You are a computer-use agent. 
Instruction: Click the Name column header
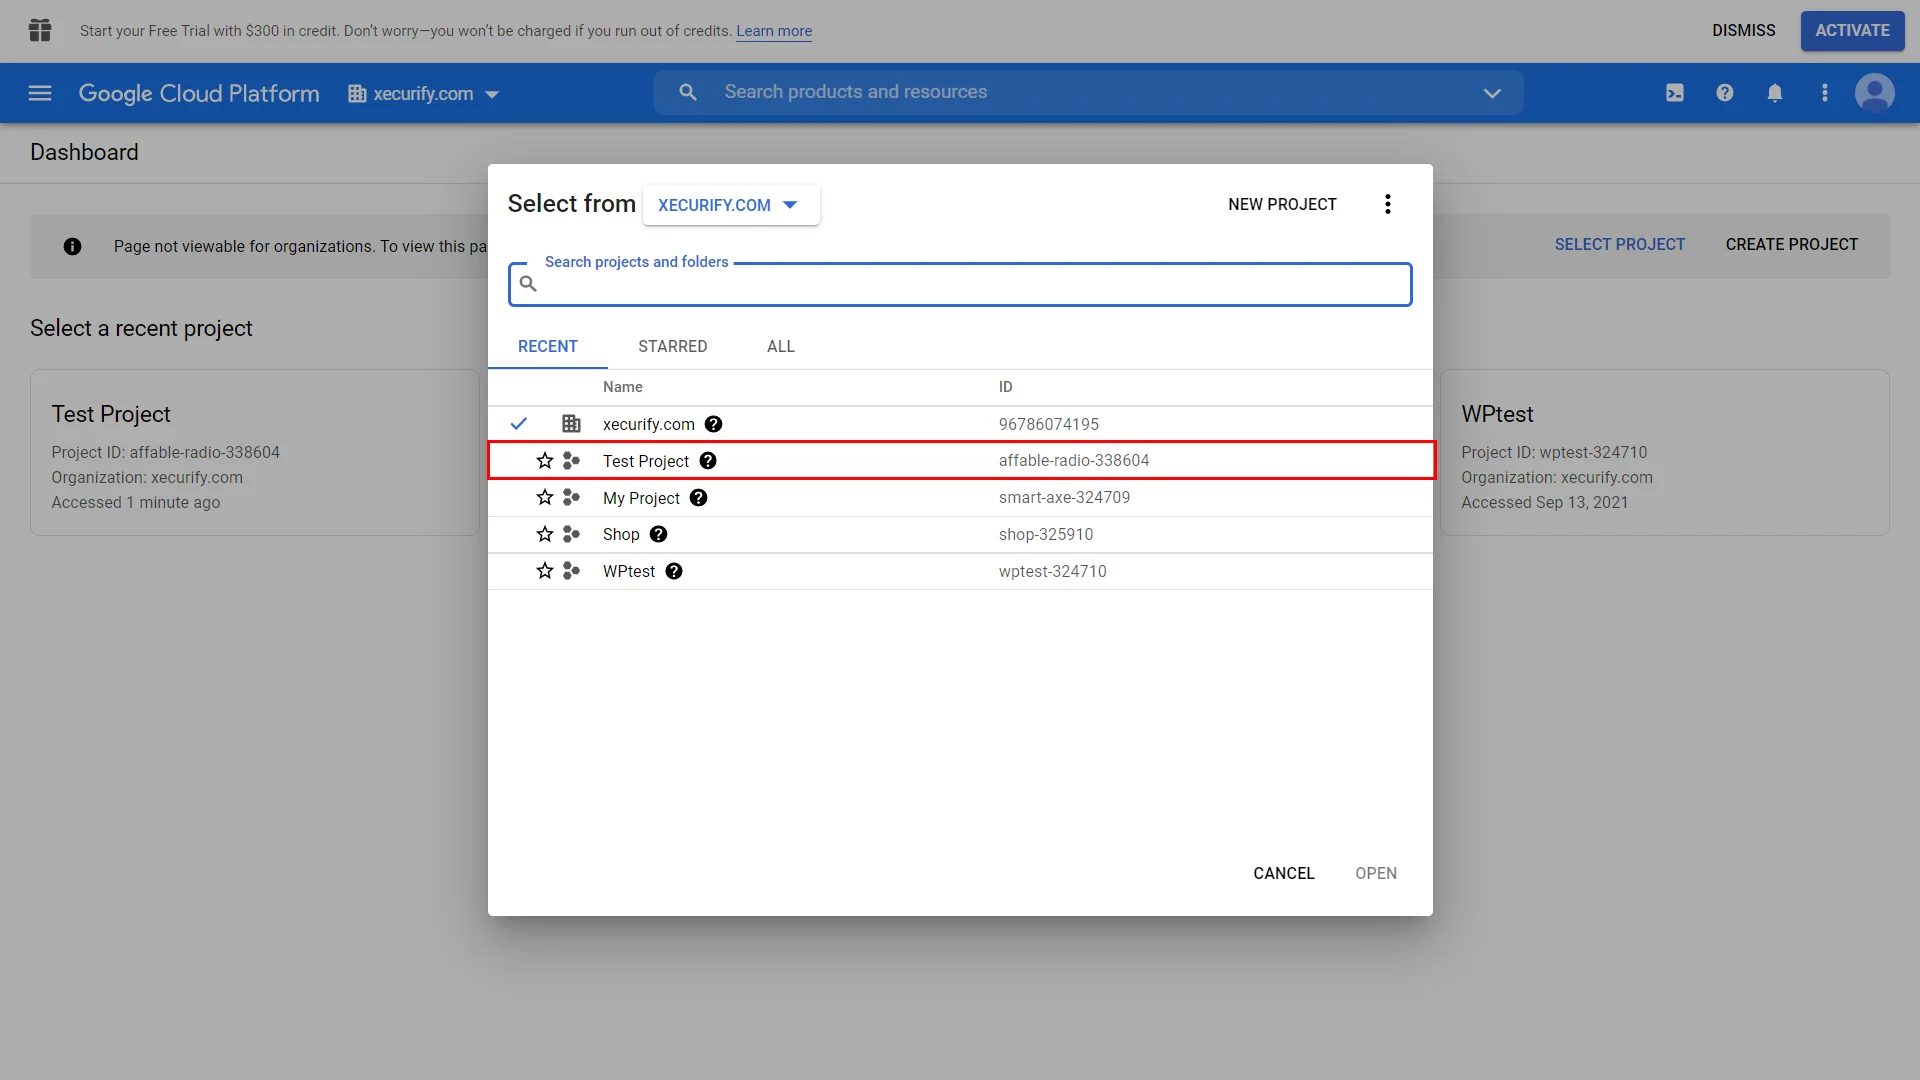coord(623,387)
